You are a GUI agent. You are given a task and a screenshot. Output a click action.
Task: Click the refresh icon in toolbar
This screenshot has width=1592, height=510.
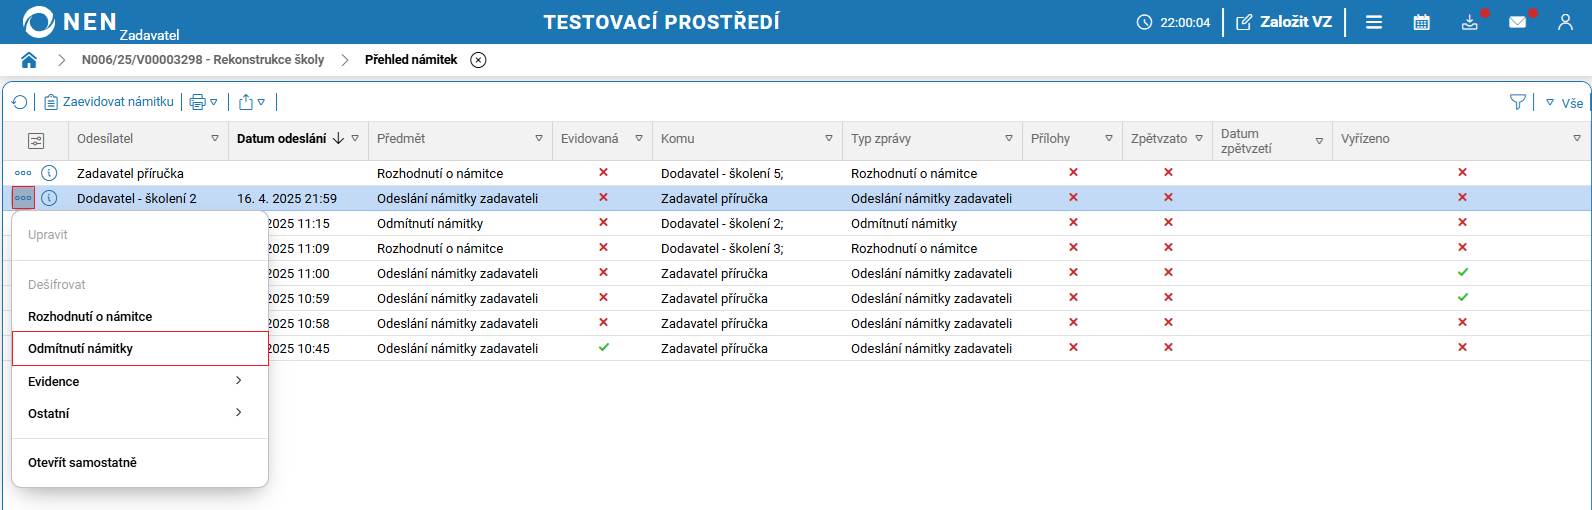point(19,102)
